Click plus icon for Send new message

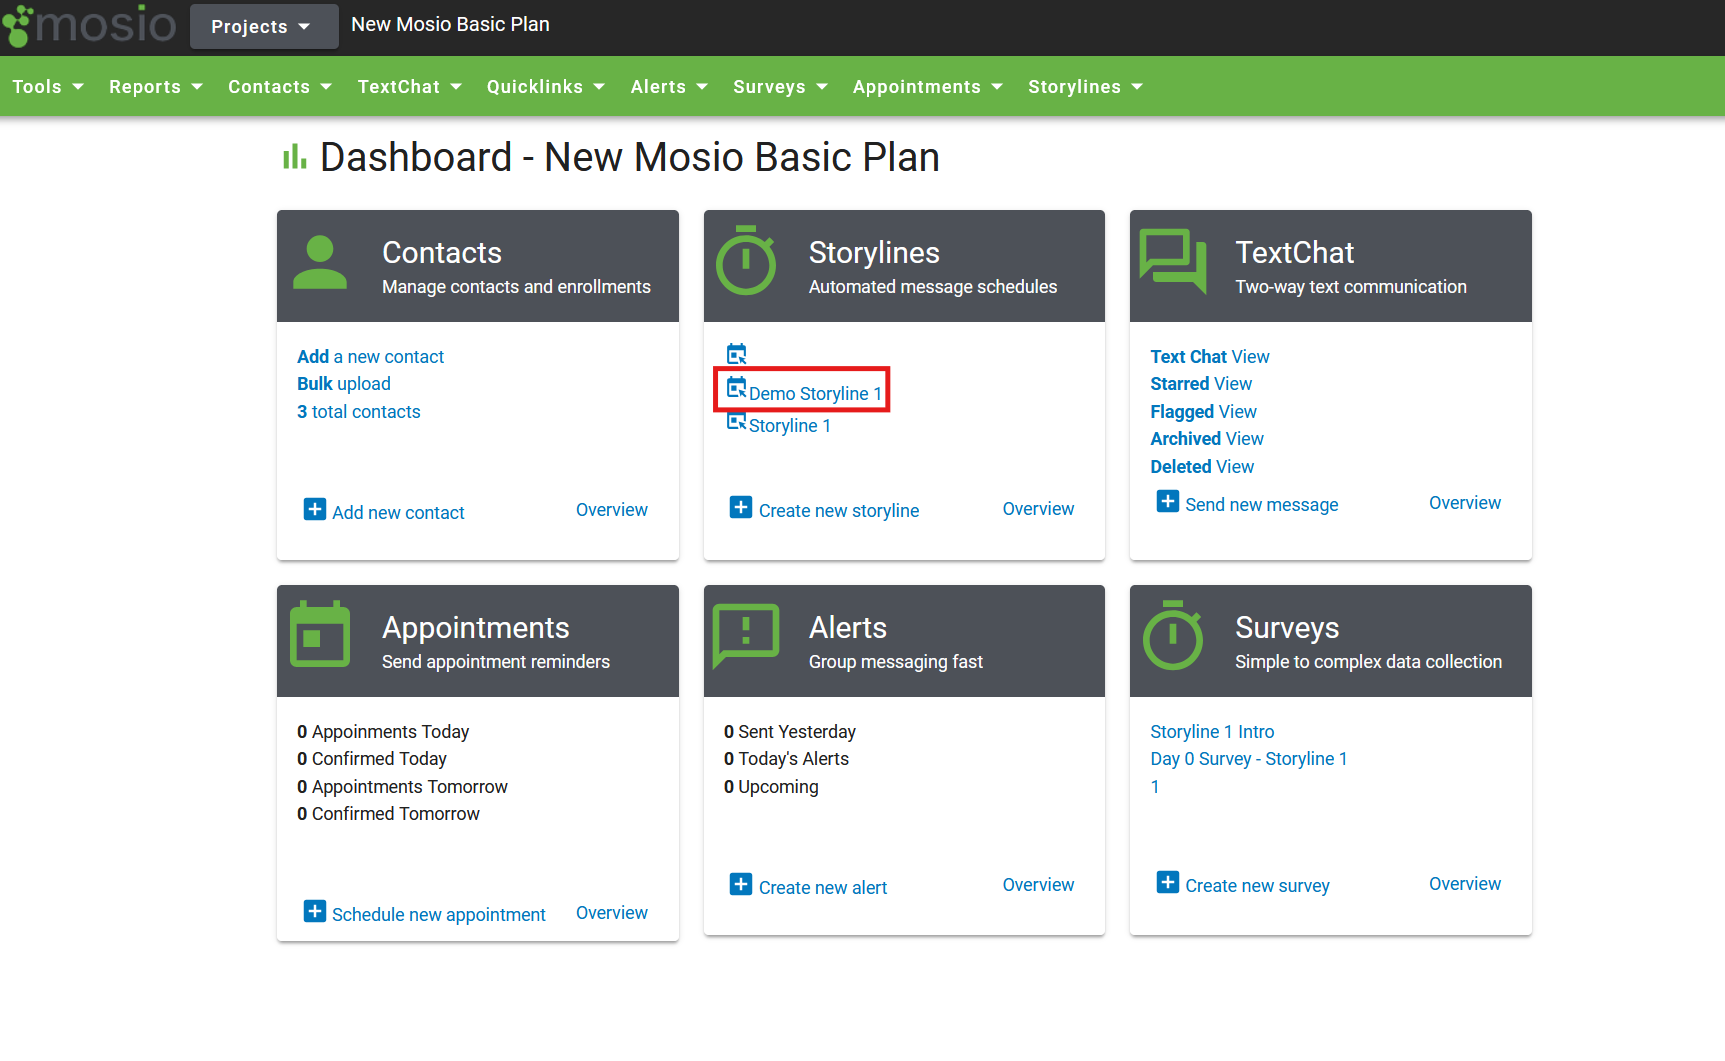click(x=1168, y=501)
